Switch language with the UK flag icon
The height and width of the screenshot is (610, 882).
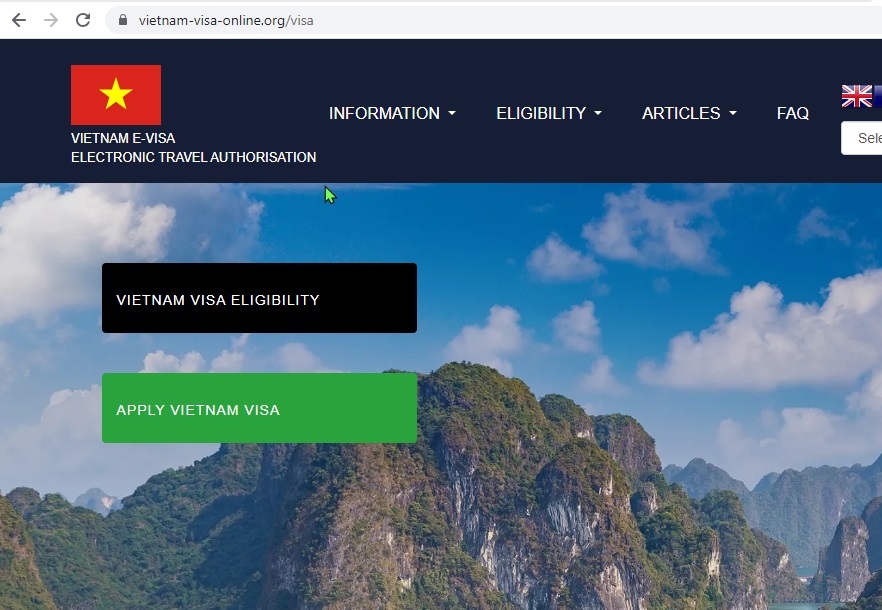(856, 96)
